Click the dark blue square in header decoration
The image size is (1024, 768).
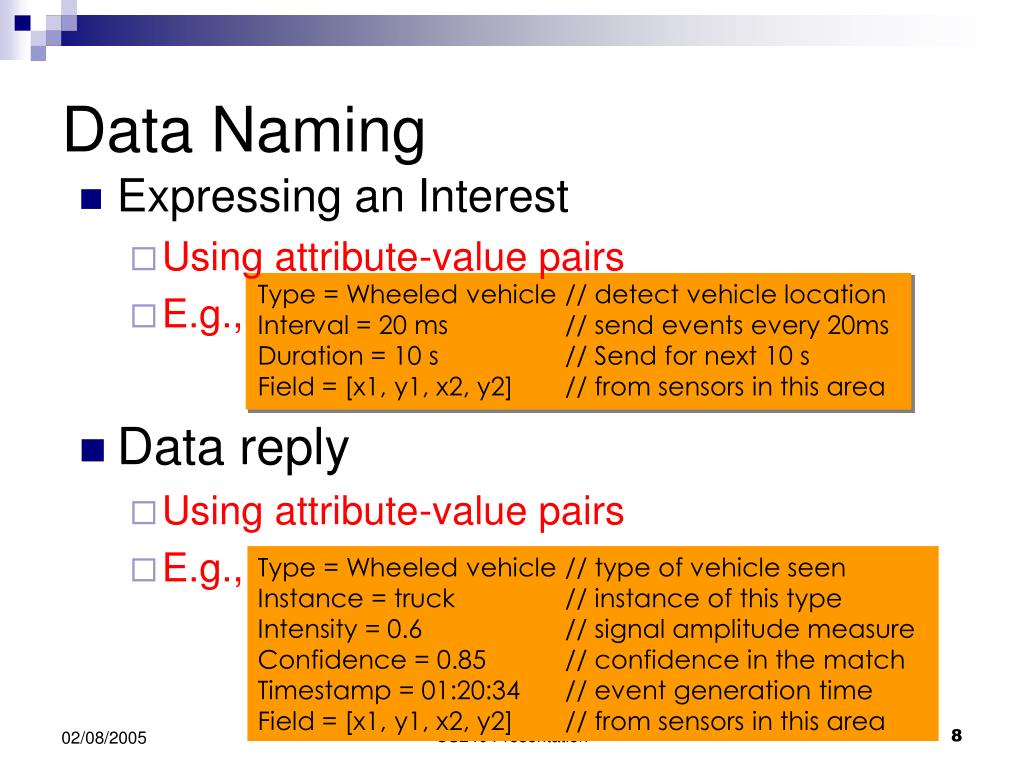coord(22,23)
